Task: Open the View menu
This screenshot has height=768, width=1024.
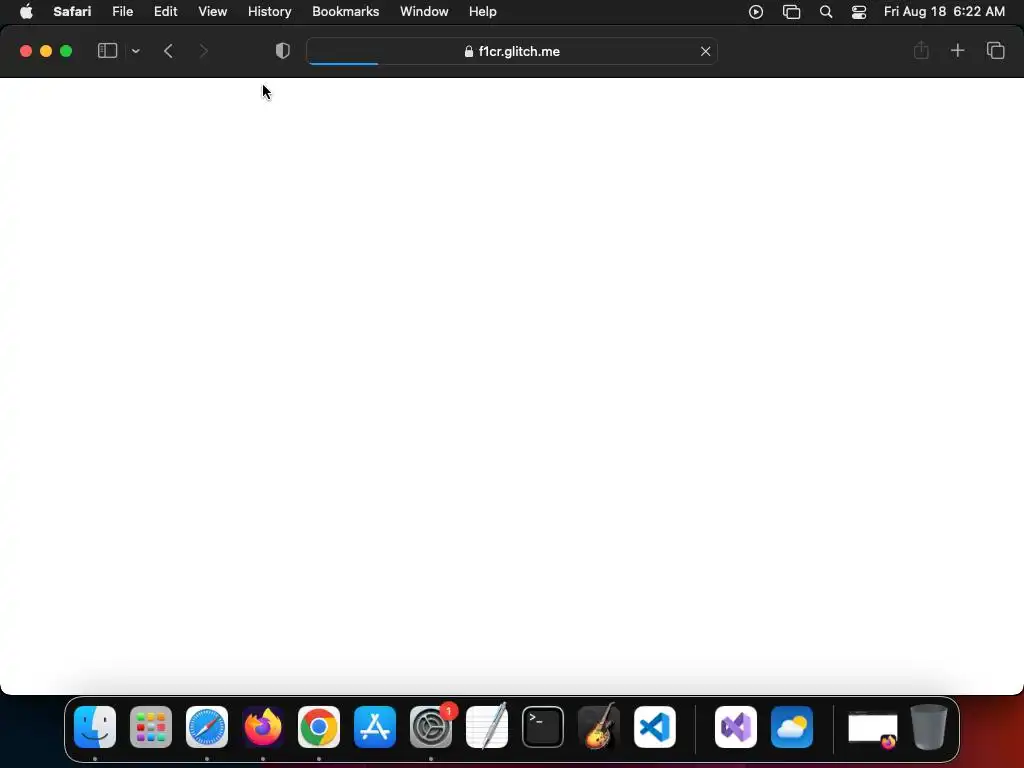Action: coord(212,11)
